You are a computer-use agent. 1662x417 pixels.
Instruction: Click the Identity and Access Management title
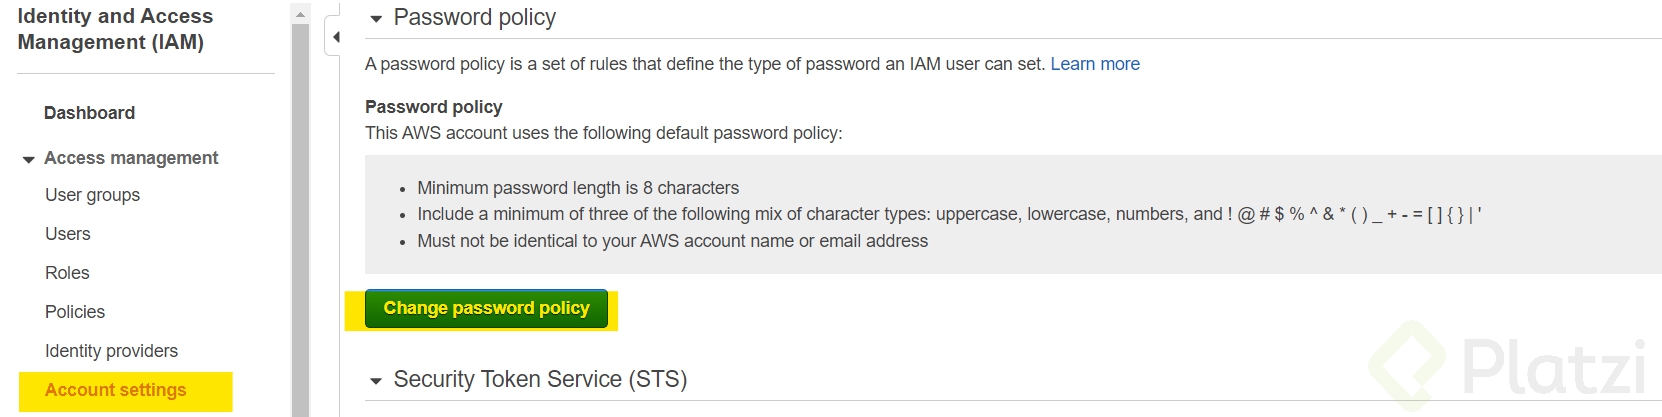click(115, 29)
